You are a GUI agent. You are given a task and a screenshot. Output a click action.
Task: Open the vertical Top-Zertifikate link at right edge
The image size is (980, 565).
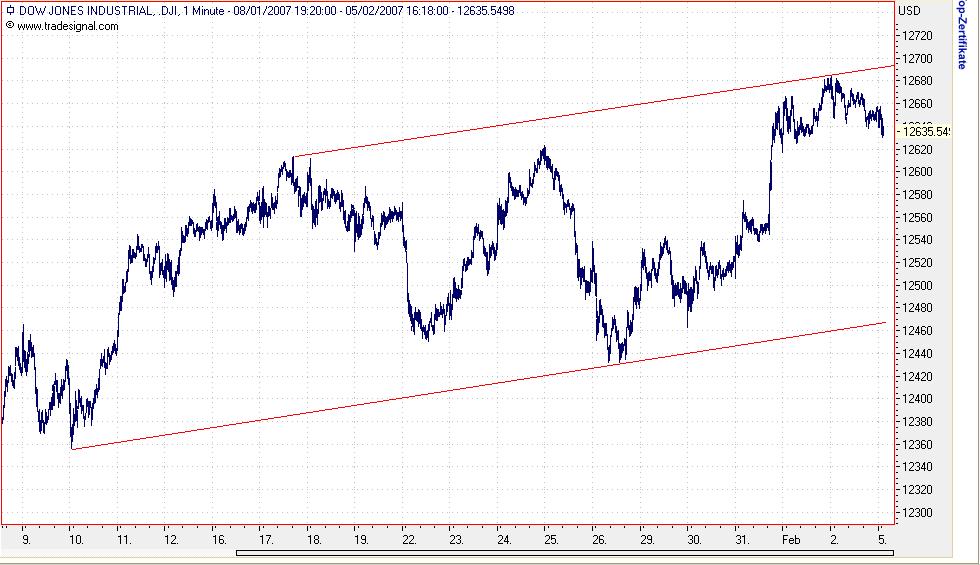point(961,34)
